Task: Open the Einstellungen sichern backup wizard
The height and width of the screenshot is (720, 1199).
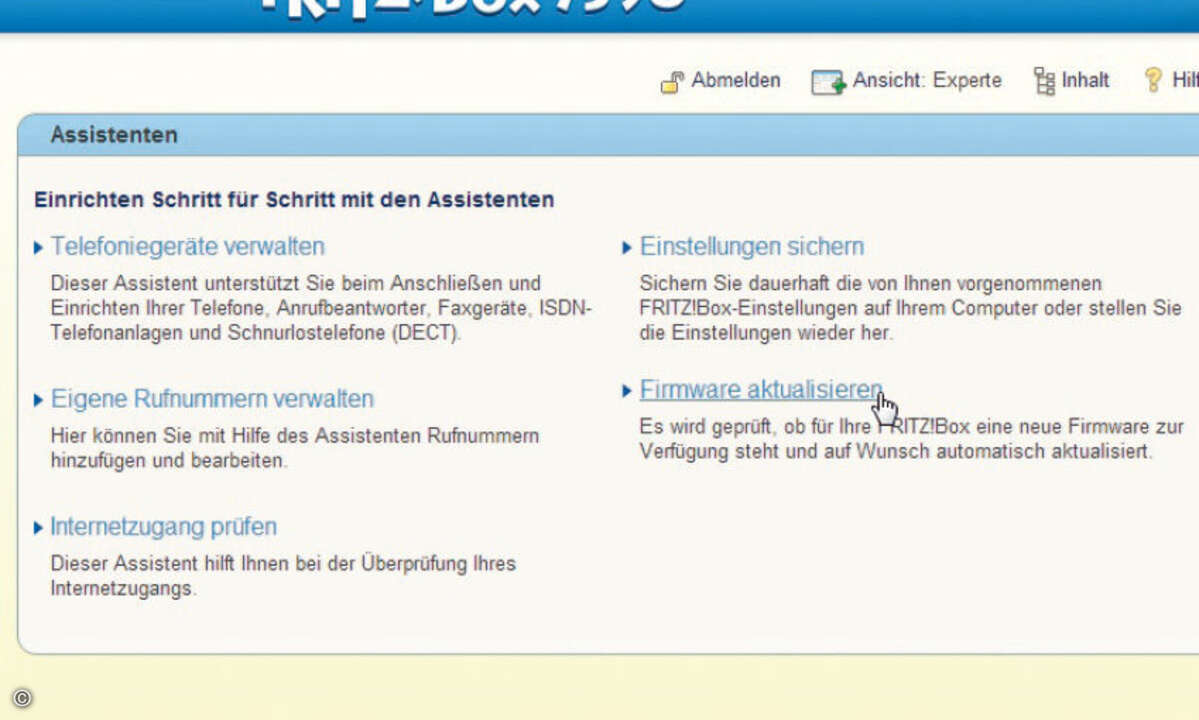Action: point(752,246)
